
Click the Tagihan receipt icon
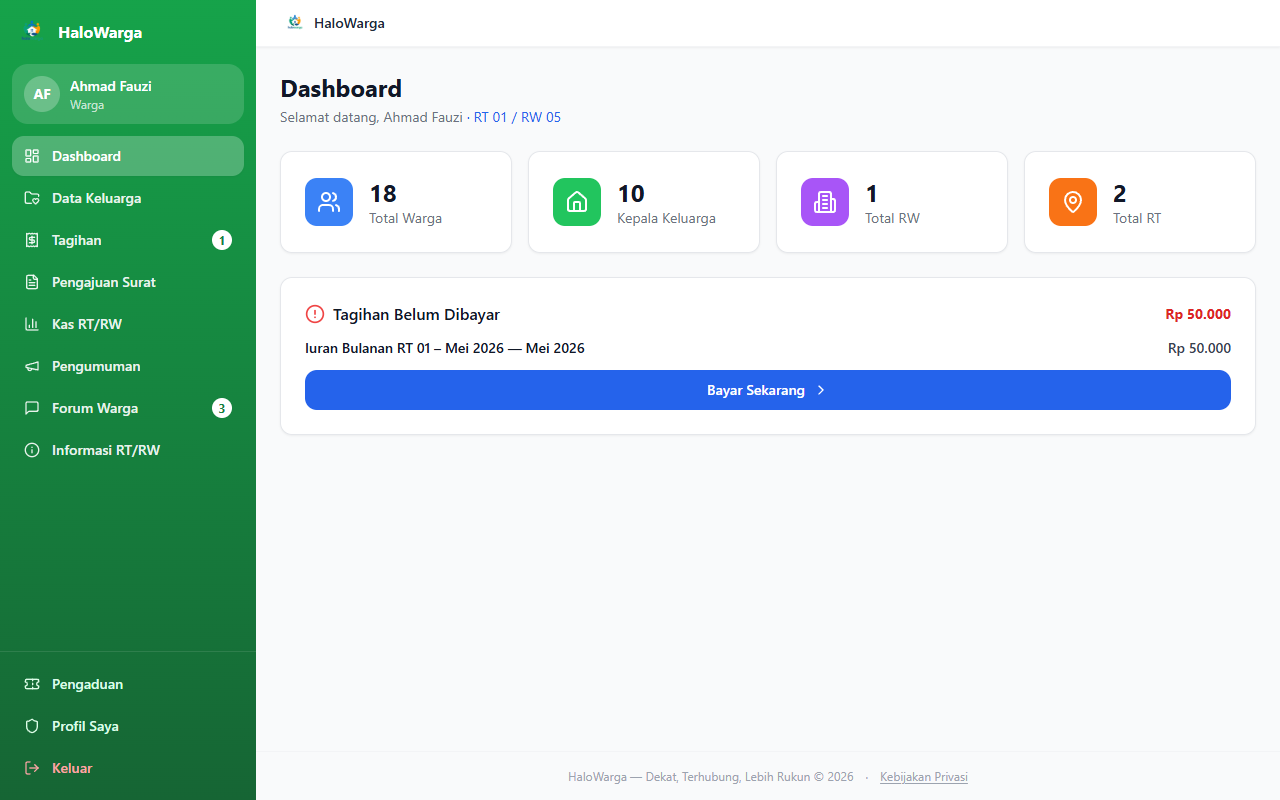(x=32, y=240)
